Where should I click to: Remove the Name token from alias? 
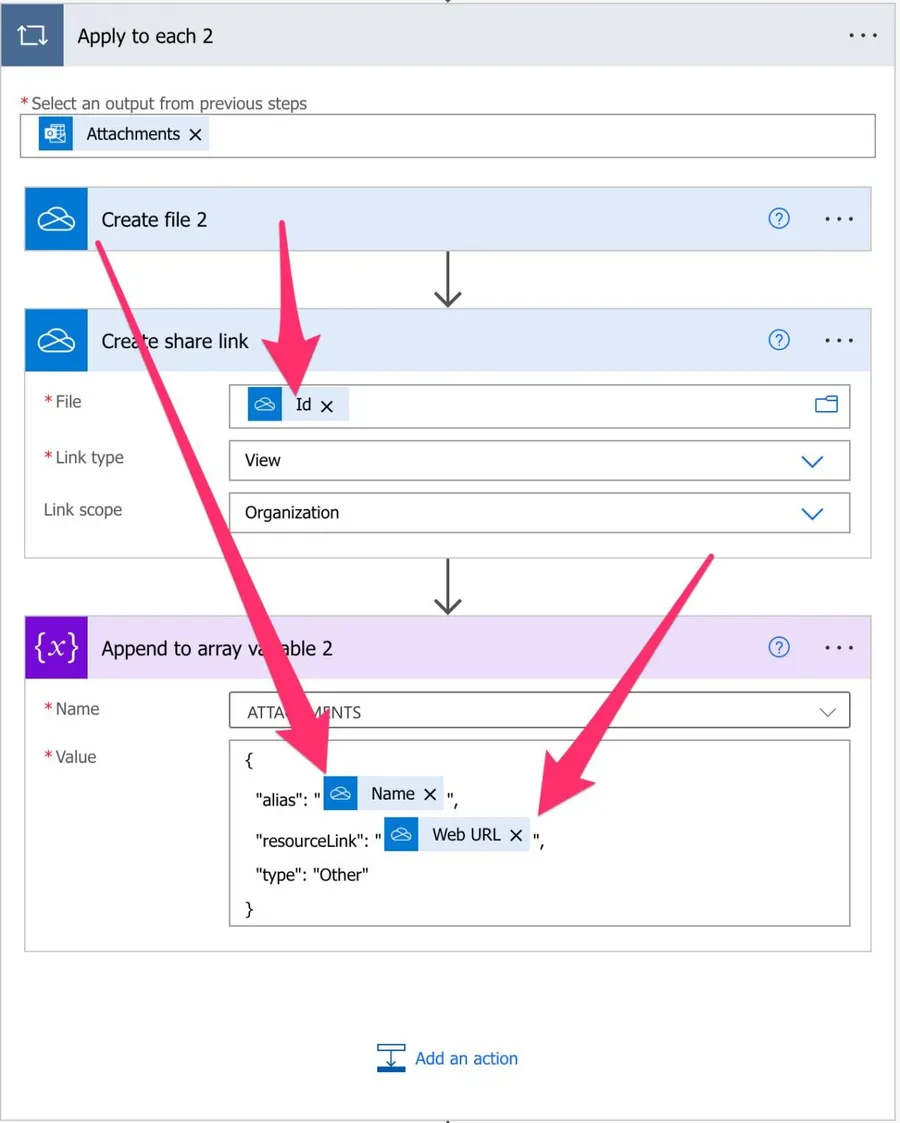coord(430,794)
